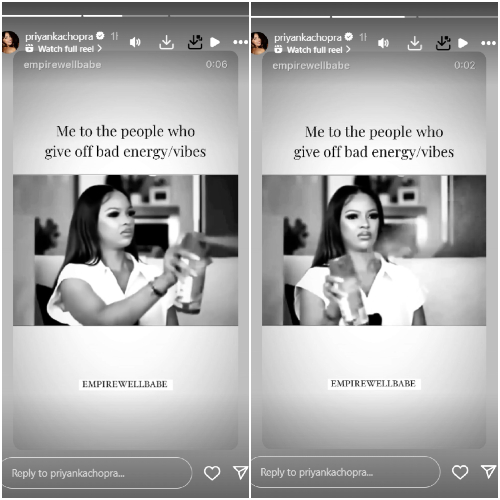Open more options on the right story
The width and height of the screenshot is (500, 500).
(488, 43)
